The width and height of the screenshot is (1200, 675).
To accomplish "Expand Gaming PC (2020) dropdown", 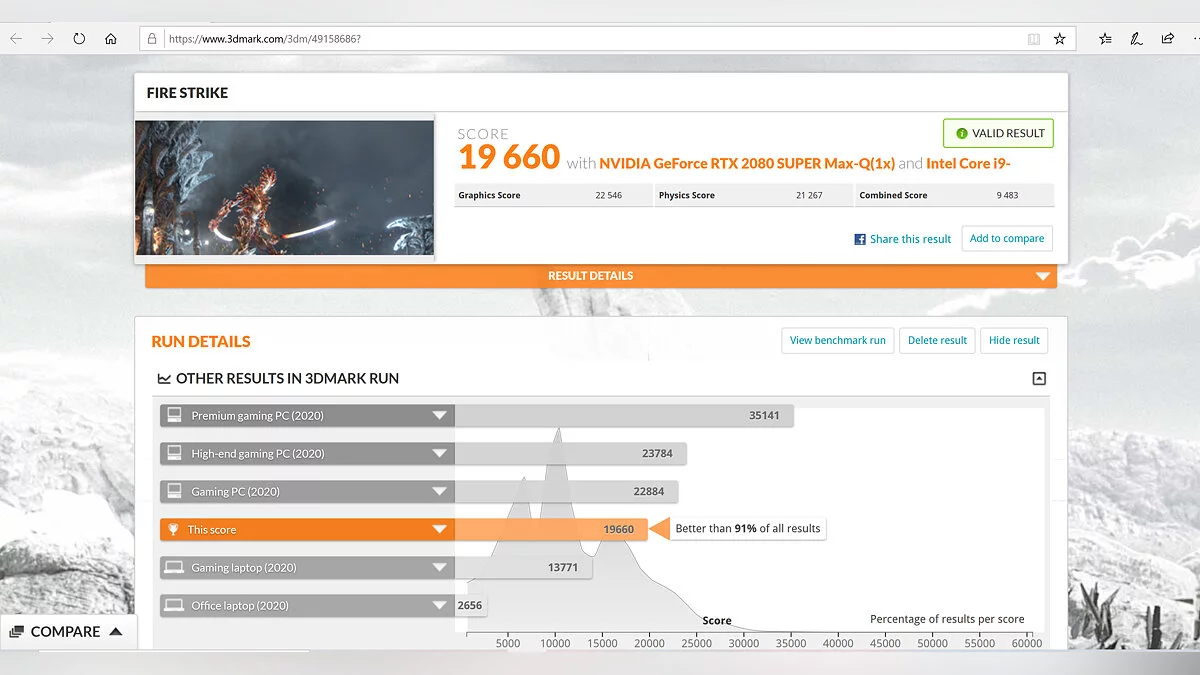I will pos(438,492).
